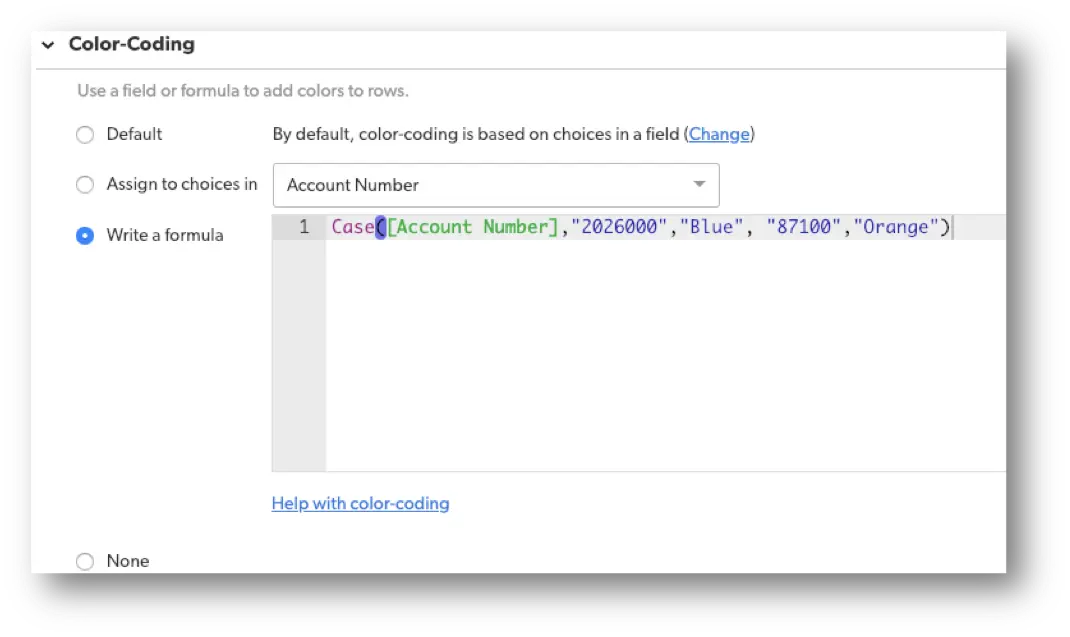Expand the field selector for color choices
The image size is (1070, 637).
[x=698, y=185]
